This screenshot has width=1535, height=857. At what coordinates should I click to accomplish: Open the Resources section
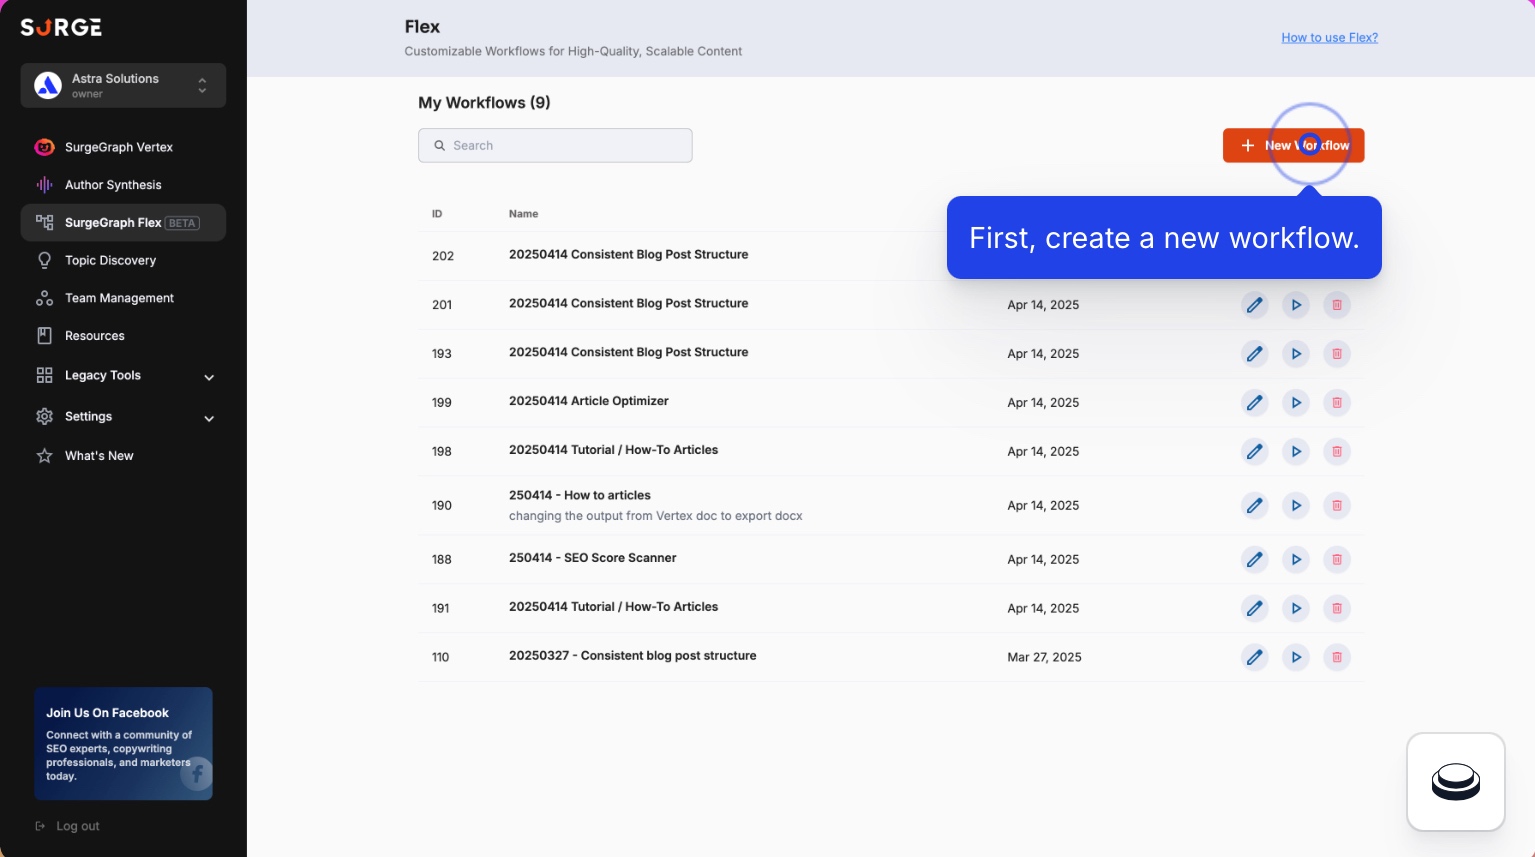tap(95, 335)
